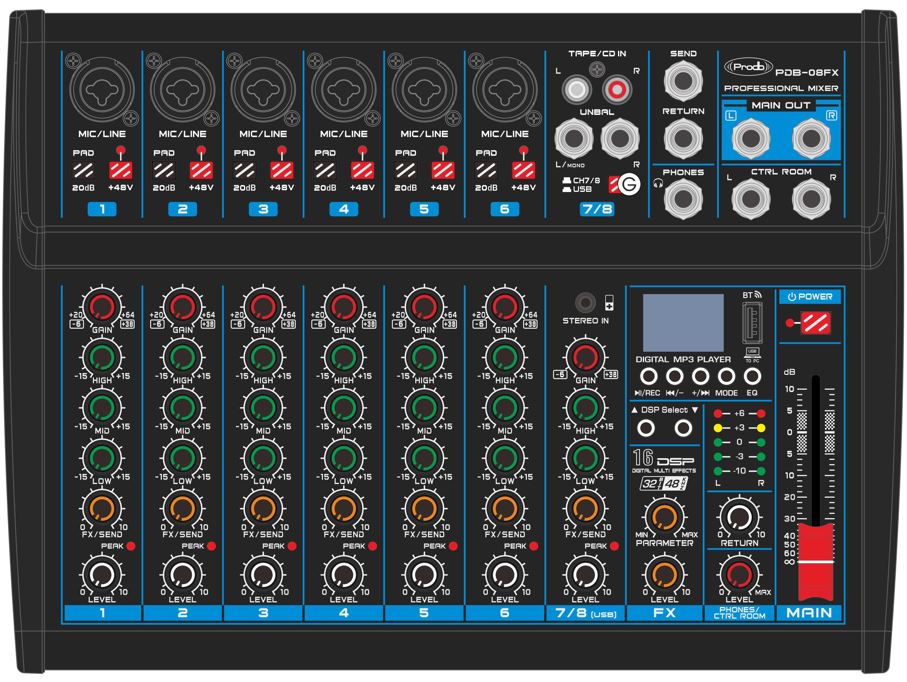Adjust the channel 3 HIGH EQ knob
Screen dimensions: 907x682
(x=262, y=358)
